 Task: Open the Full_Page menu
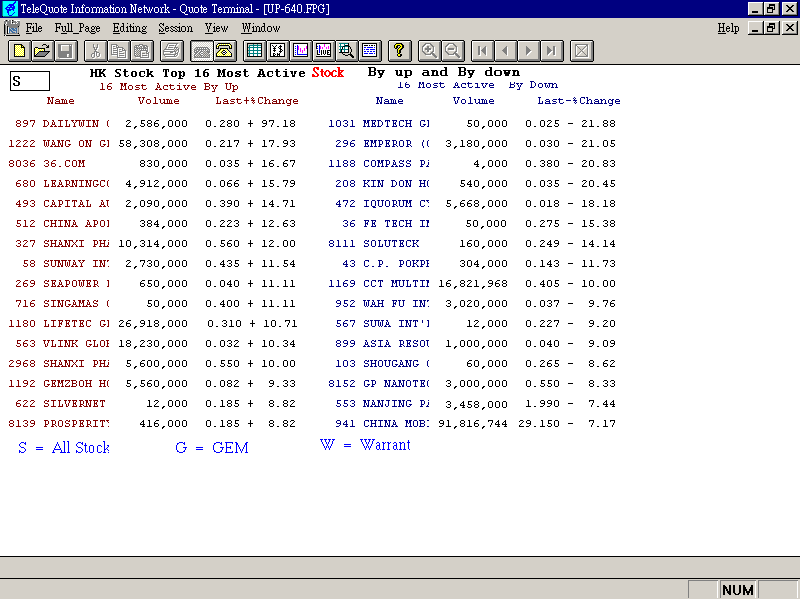(77, 28)
